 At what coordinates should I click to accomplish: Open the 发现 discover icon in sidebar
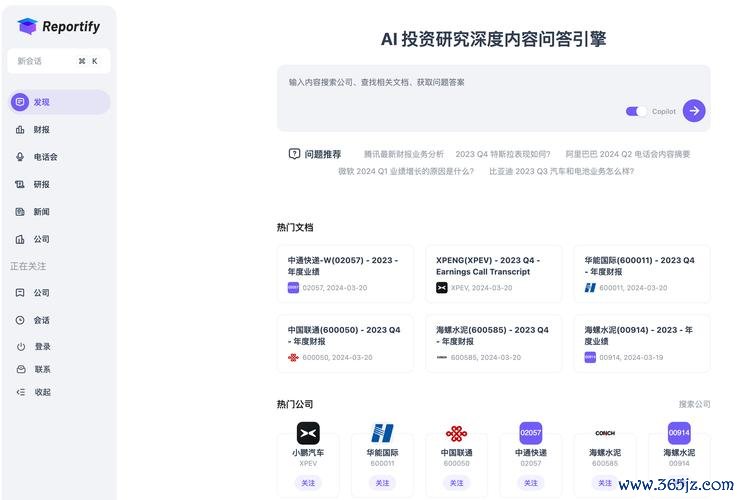click(20, 102)
